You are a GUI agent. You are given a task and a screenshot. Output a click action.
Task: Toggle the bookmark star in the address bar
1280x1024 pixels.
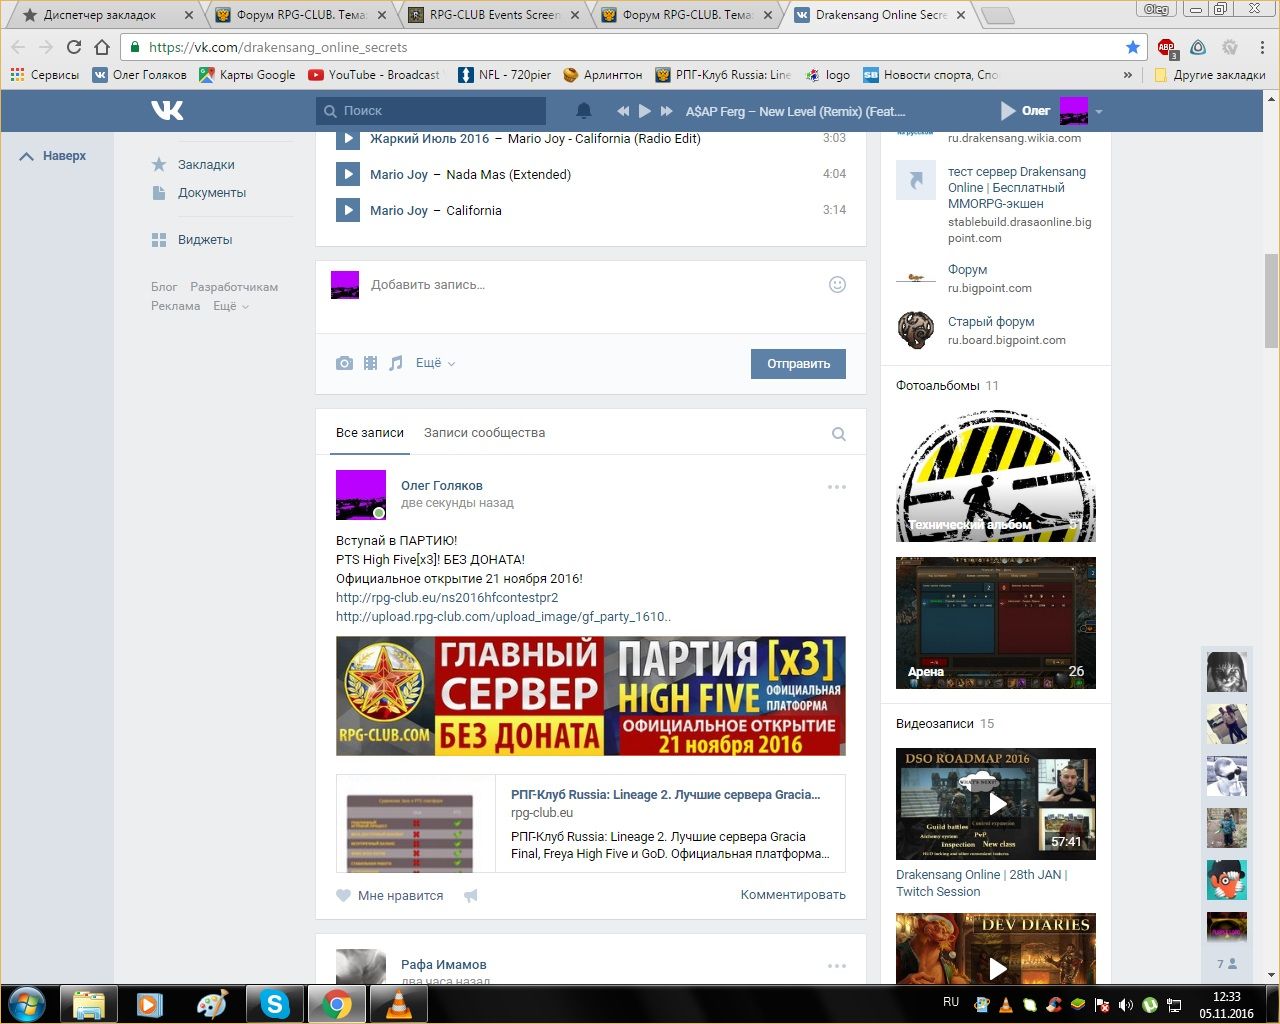pos(1132,47)
